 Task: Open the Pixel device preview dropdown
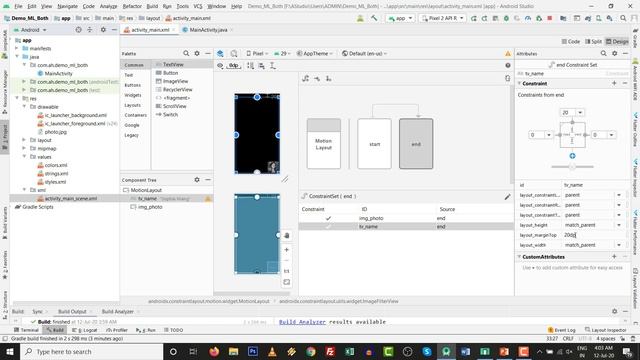257,53
